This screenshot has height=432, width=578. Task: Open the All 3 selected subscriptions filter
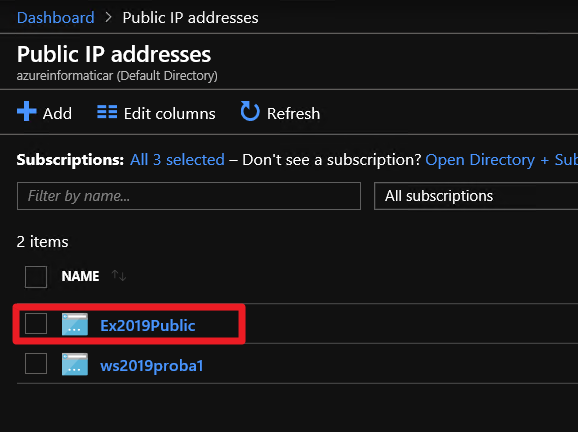pos(177,160)
